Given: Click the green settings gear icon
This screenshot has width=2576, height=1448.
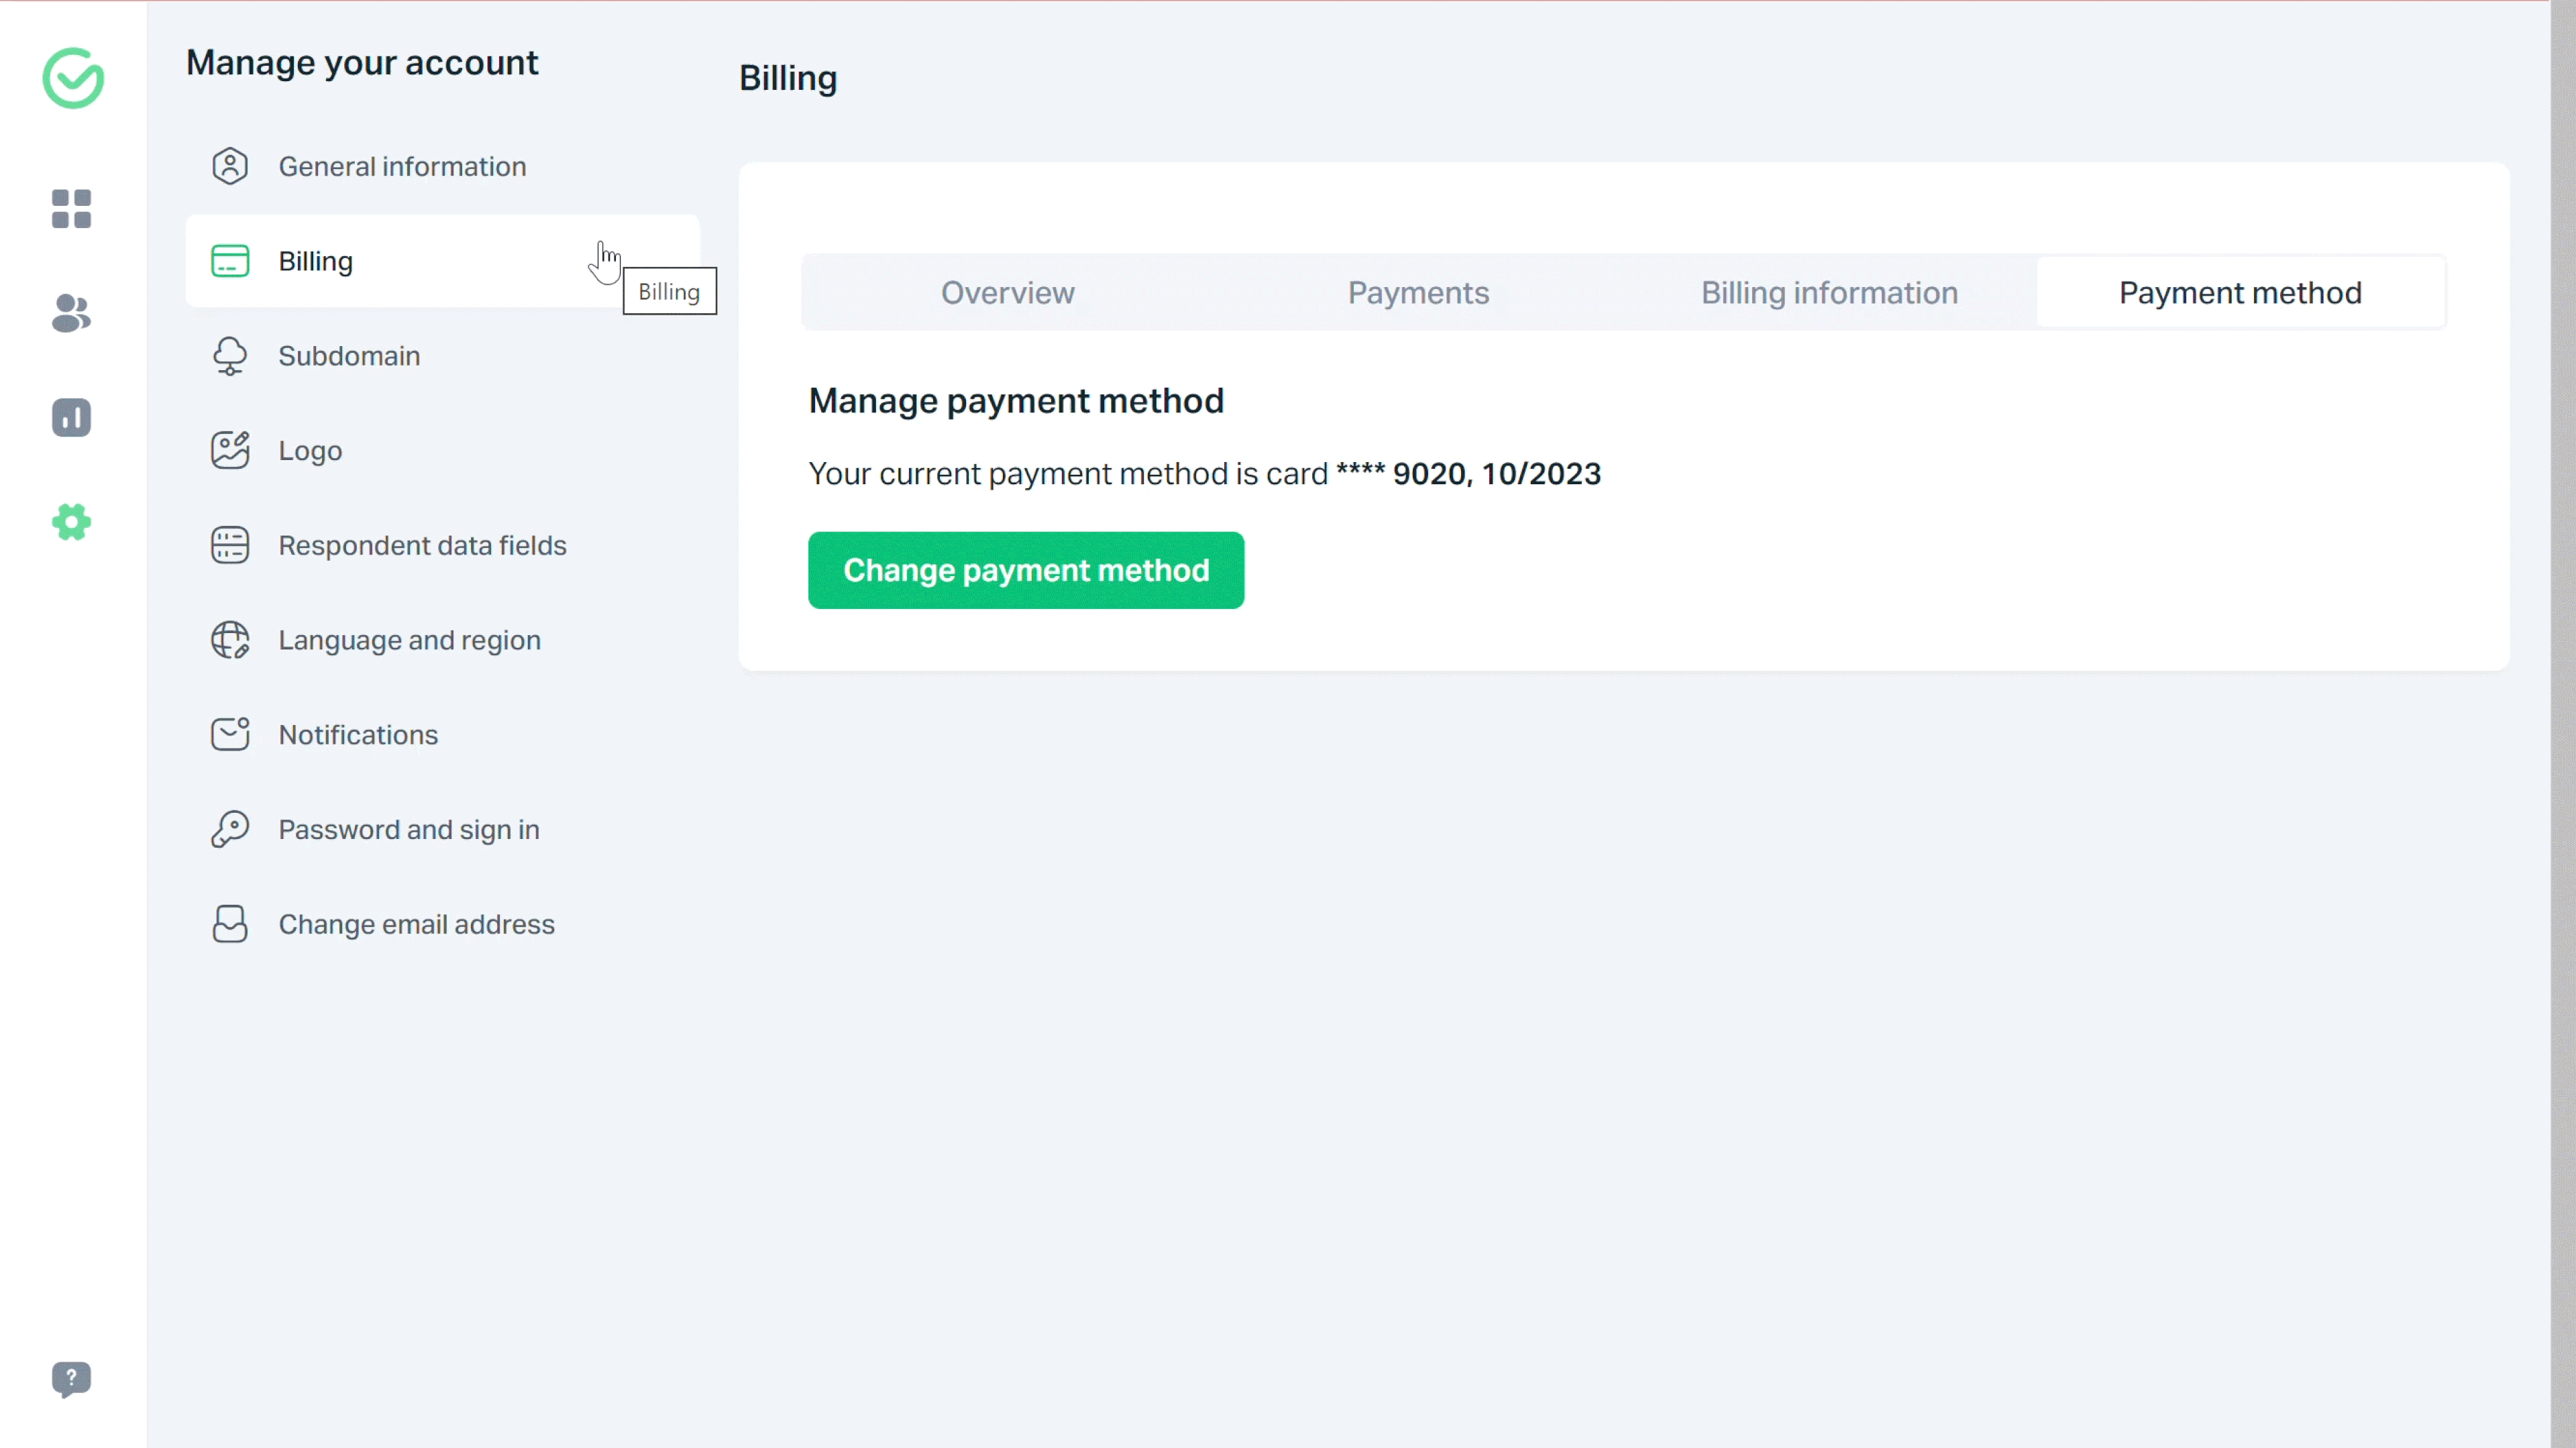Looking at the screenshot, I should pos(71,522).
